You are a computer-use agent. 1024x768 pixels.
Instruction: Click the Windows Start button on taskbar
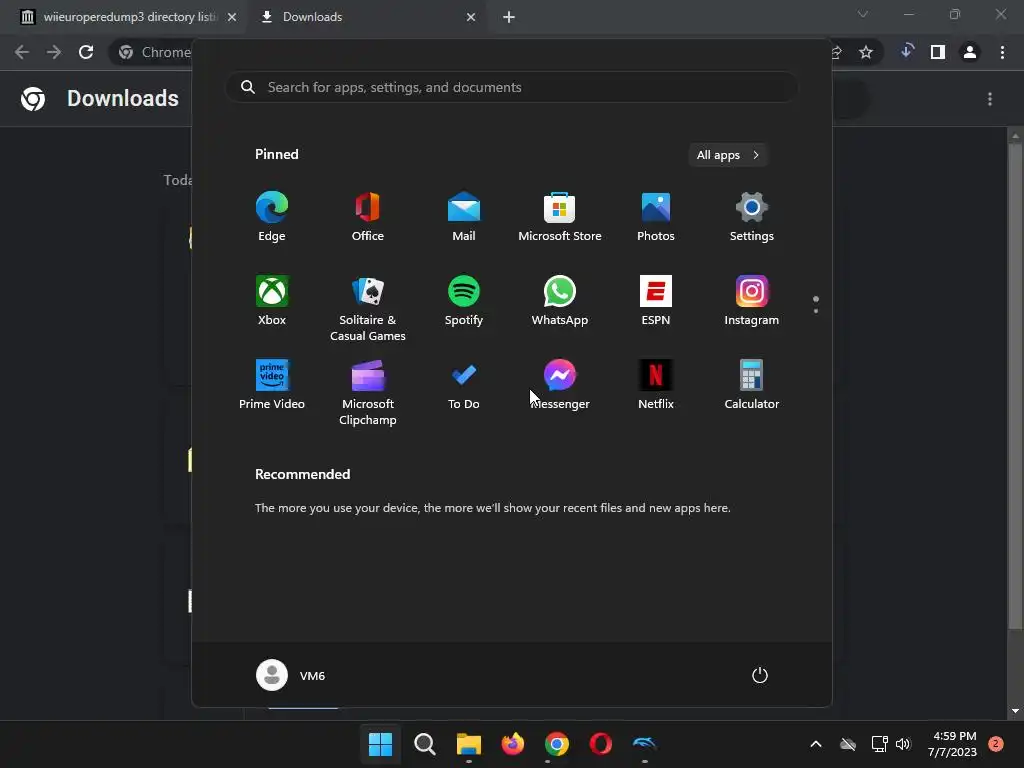(380, 743)
